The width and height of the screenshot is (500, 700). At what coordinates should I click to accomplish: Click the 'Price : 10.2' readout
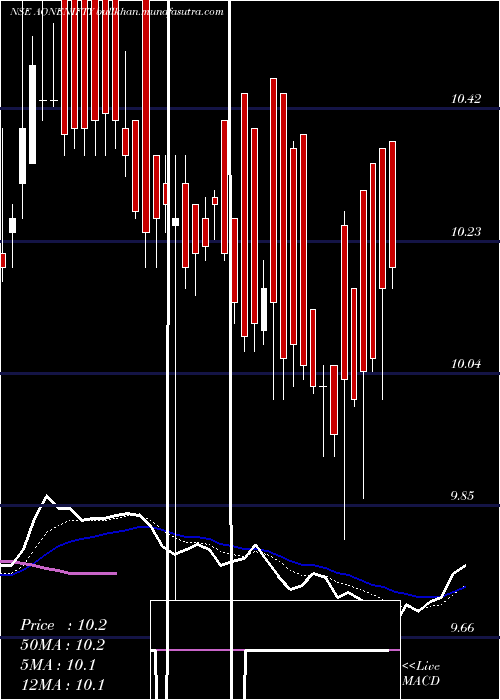coord(63,625)
